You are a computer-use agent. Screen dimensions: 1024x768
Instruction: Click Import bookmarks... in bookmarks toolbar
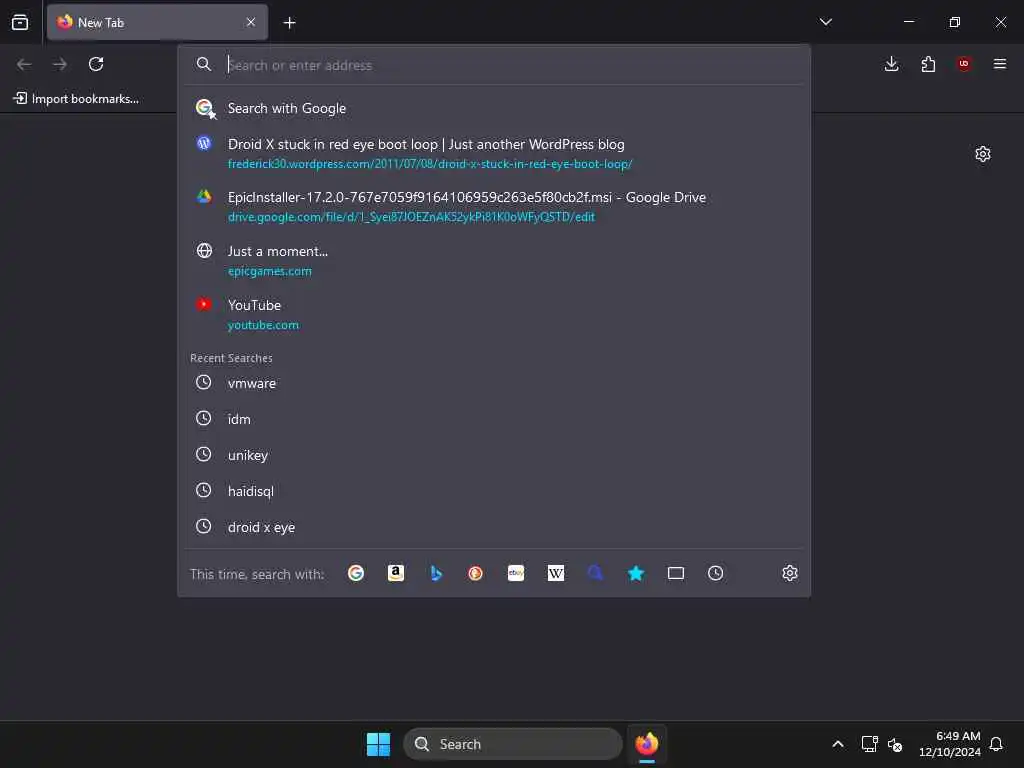(76, 99)
